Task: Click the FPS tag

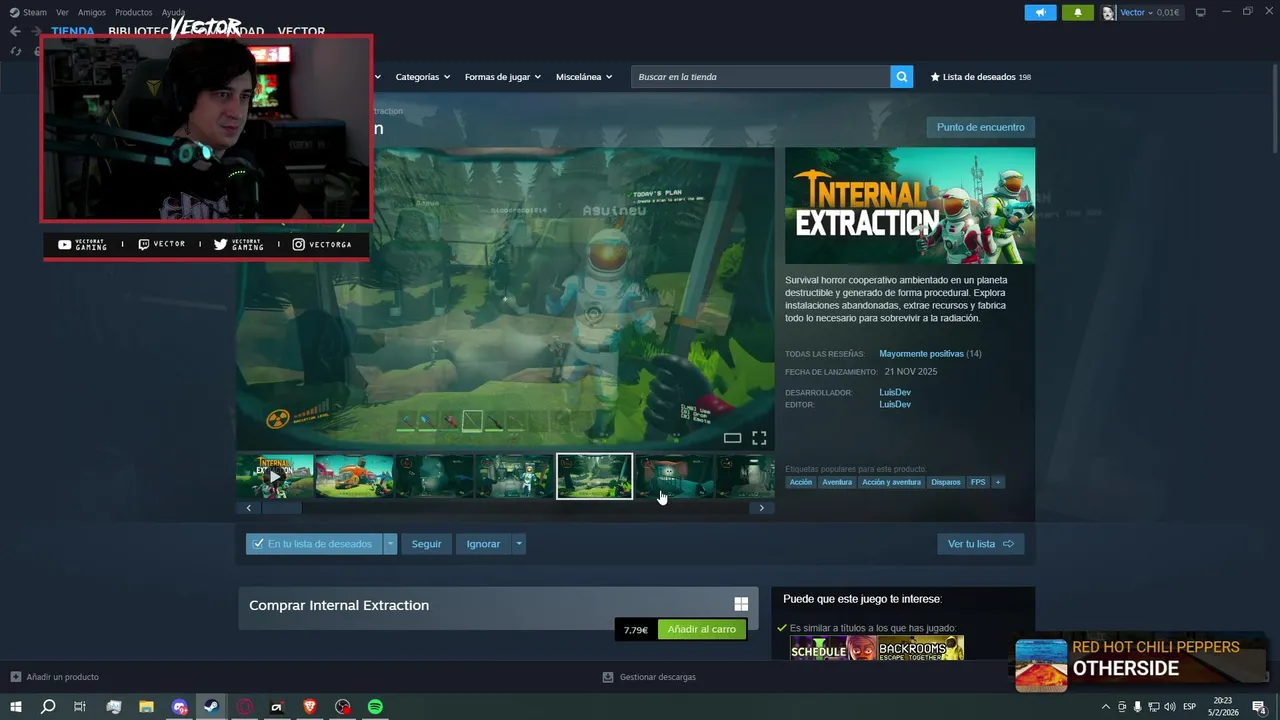Action: (x=977, y=482)
